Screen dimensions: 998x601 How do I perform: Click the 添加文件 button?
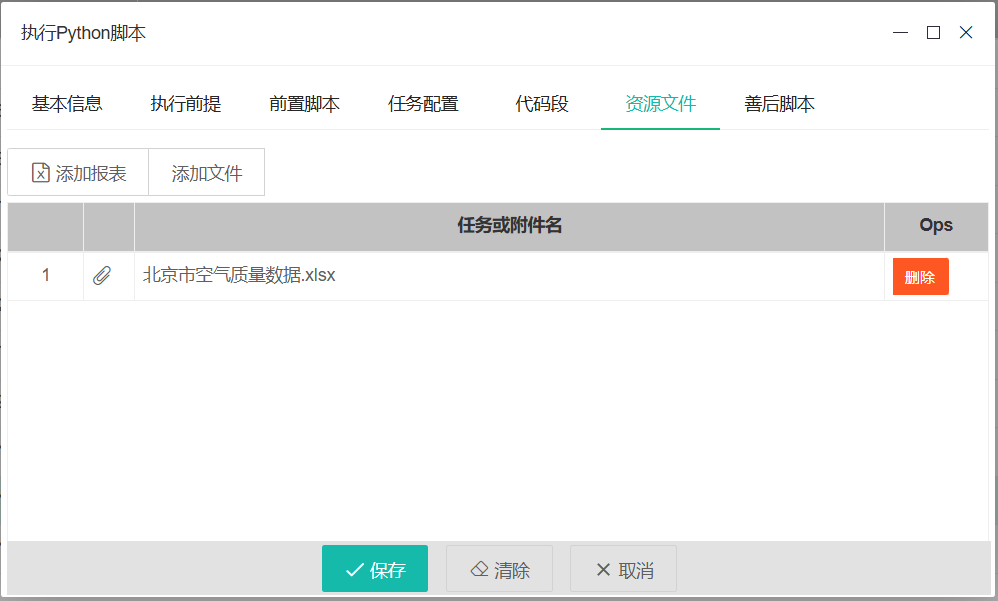[207, 173]
